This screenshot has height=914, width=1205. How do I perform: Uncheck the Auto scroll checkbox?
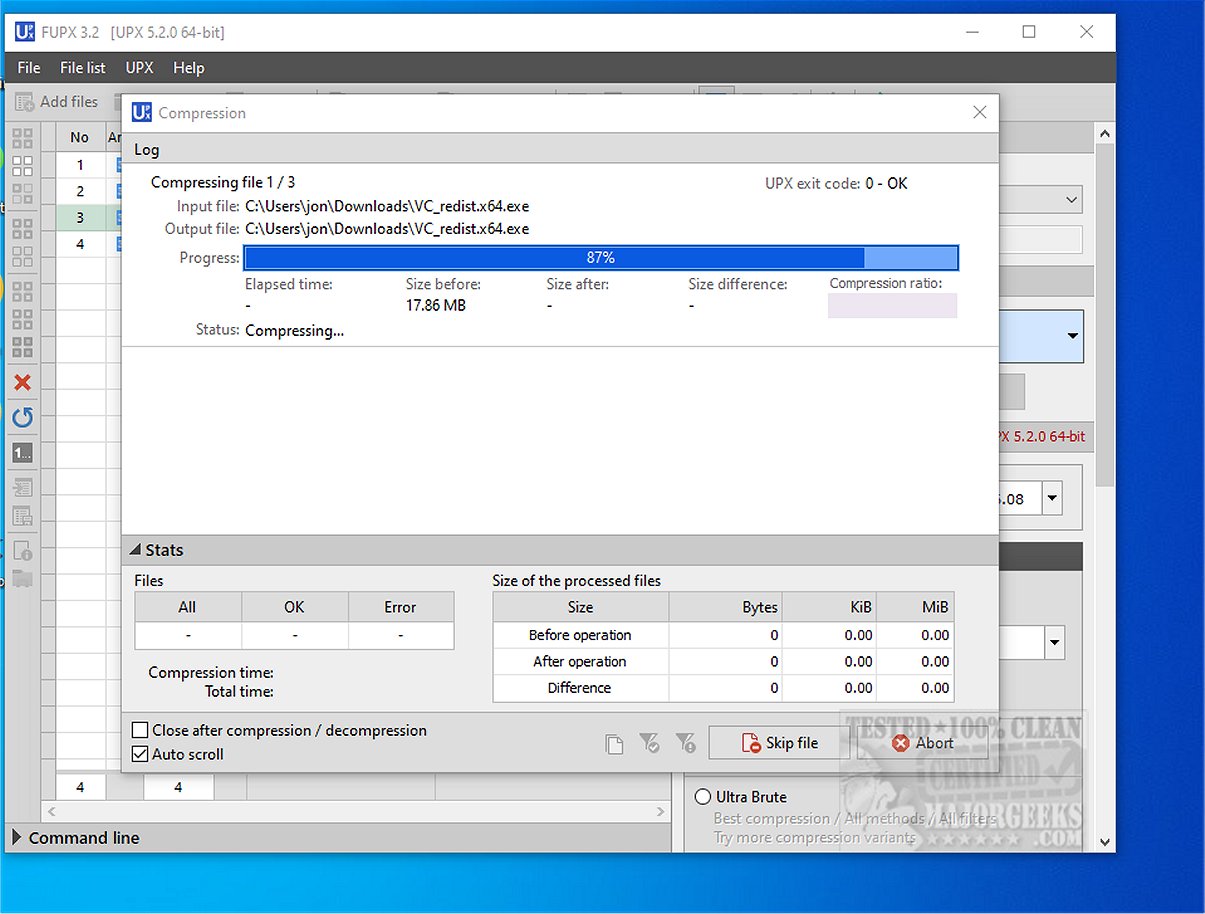[x=141, y=754]
